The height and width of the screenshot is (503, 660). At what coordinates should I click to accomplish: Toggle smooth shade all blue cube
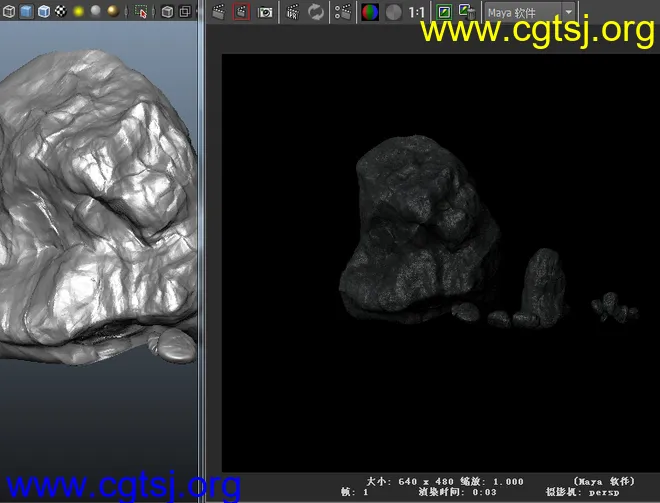(26, 12)
